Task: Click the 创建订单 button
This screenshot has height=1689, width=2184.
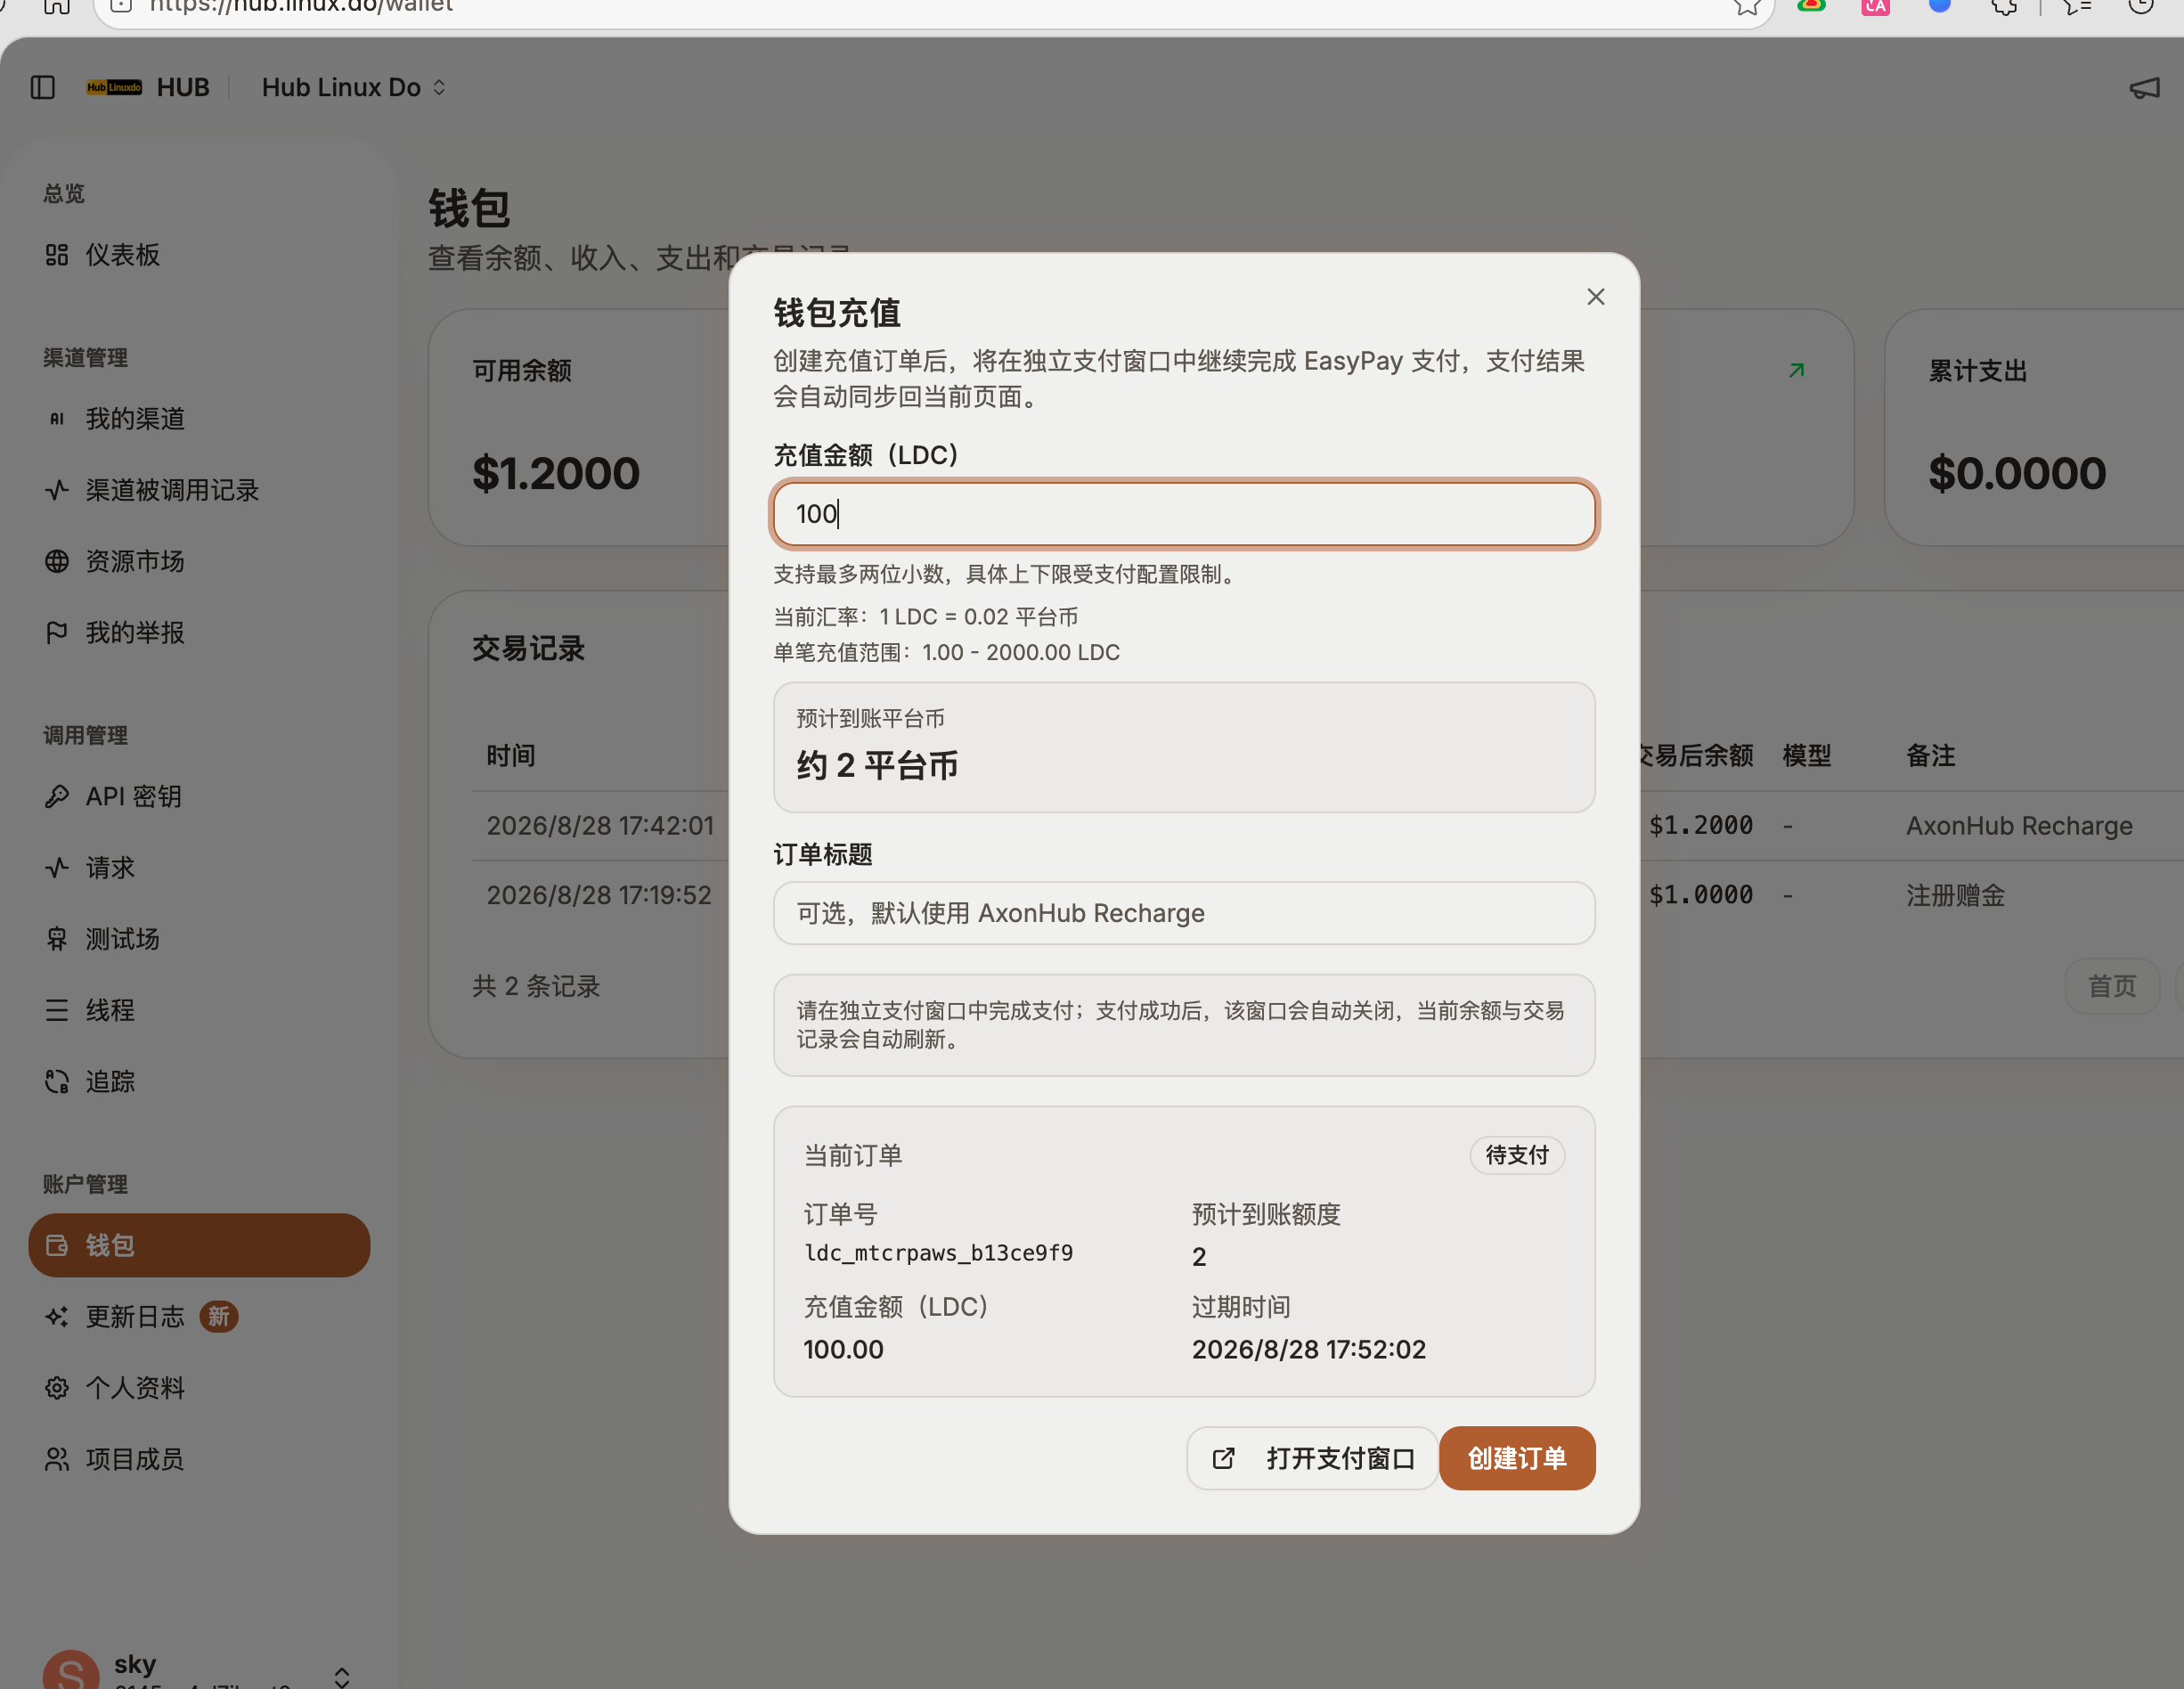Action: pos(1517,1458)
